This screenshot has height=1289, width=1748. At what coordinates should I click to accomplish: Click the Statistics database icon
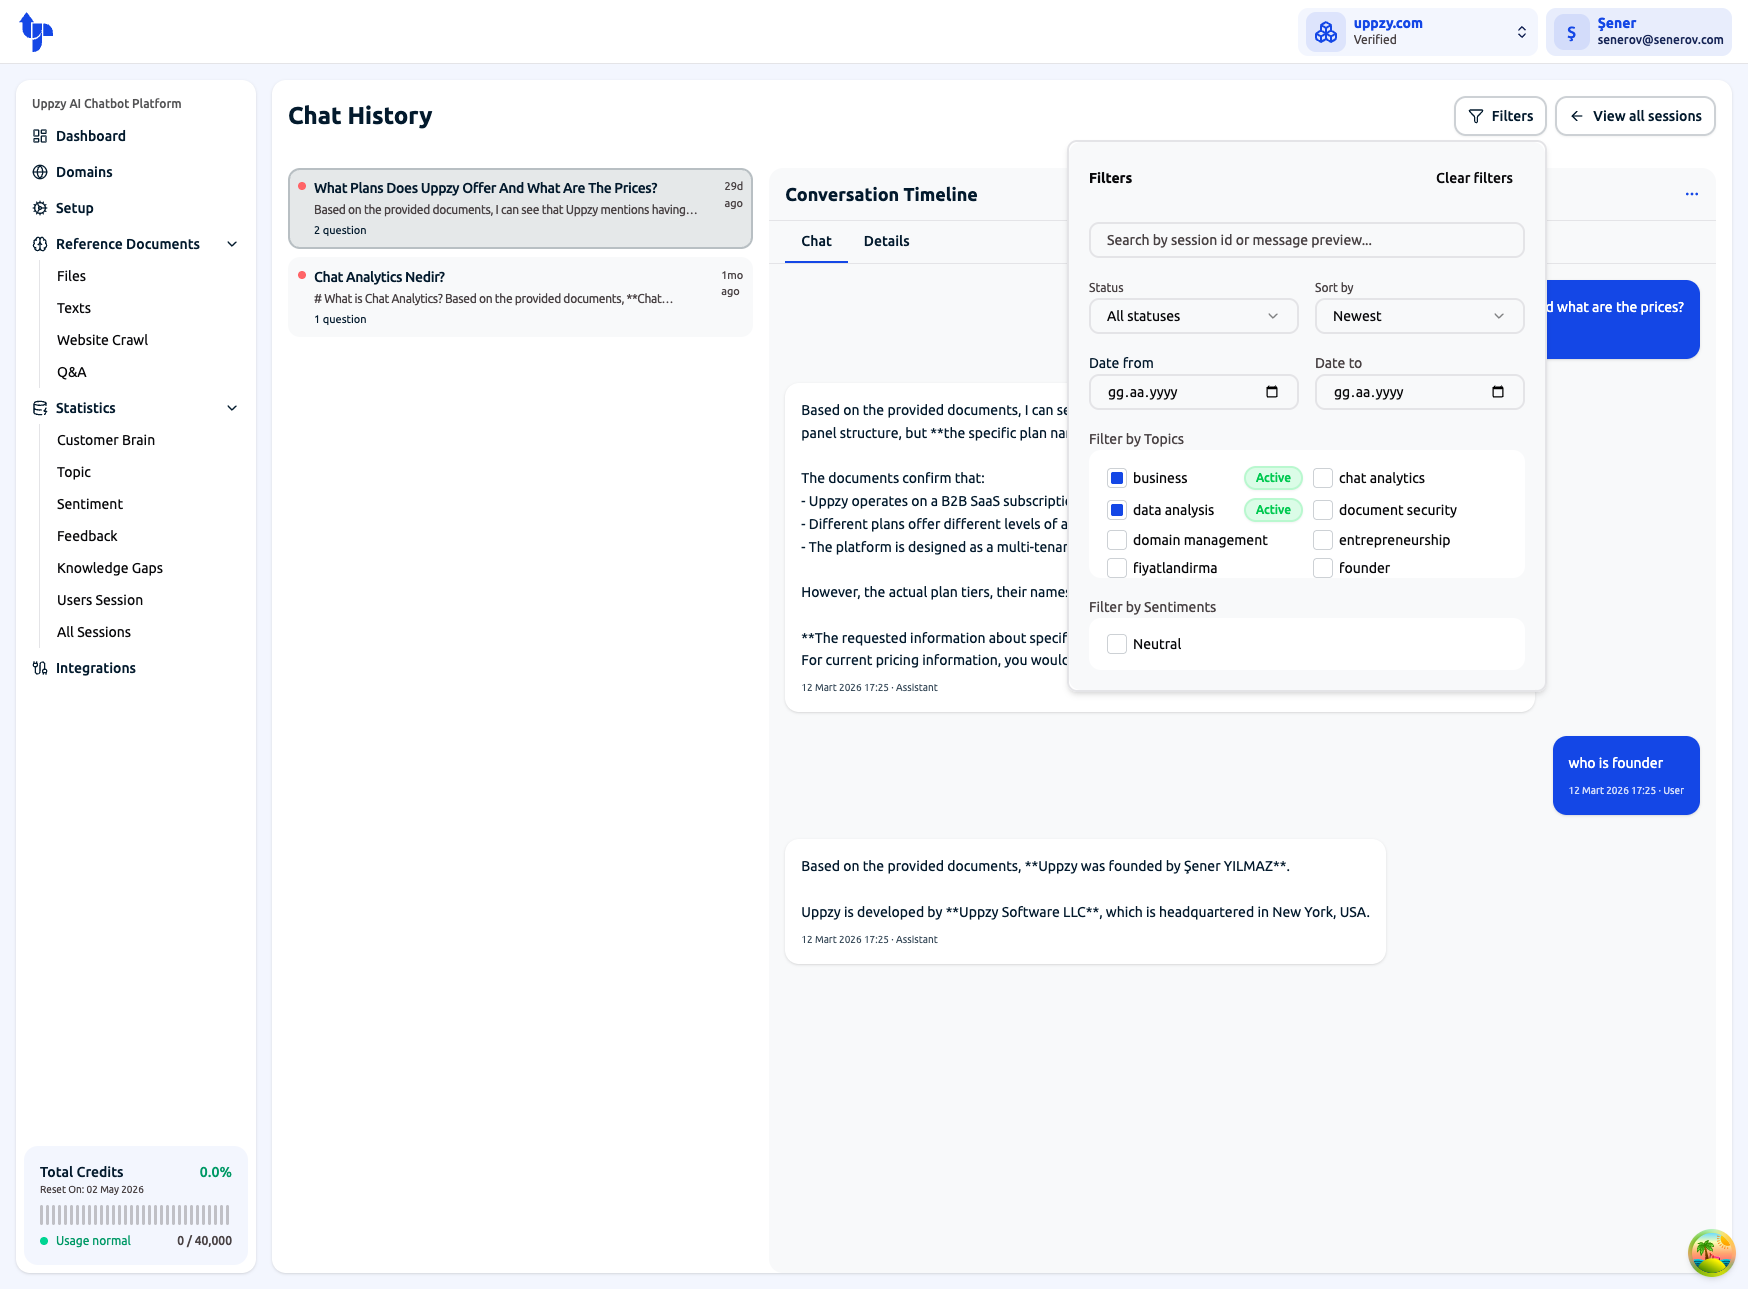(40, 408)
